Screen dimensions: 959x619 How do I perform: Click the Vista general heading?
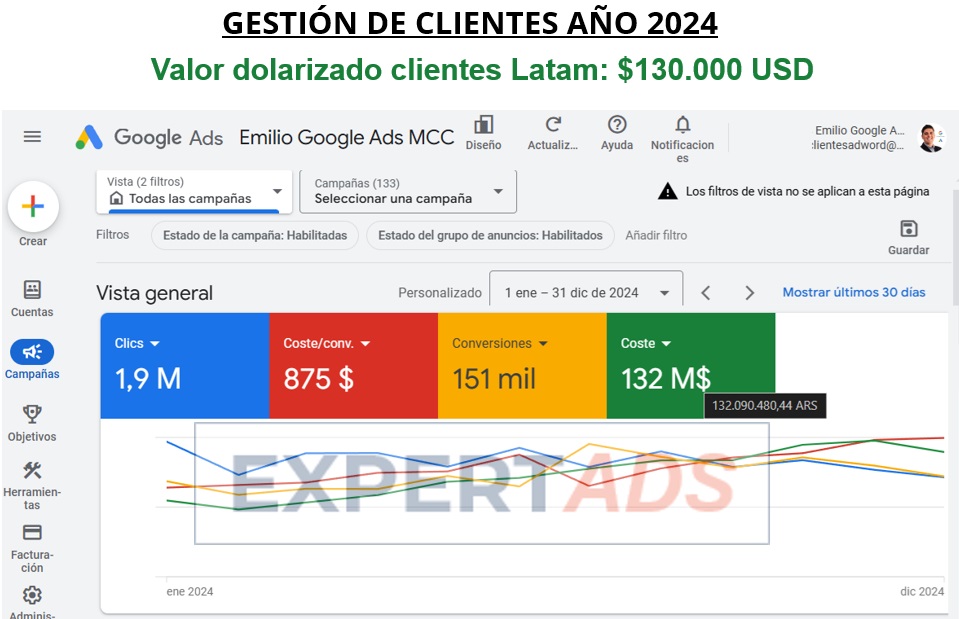coord(154,293)
